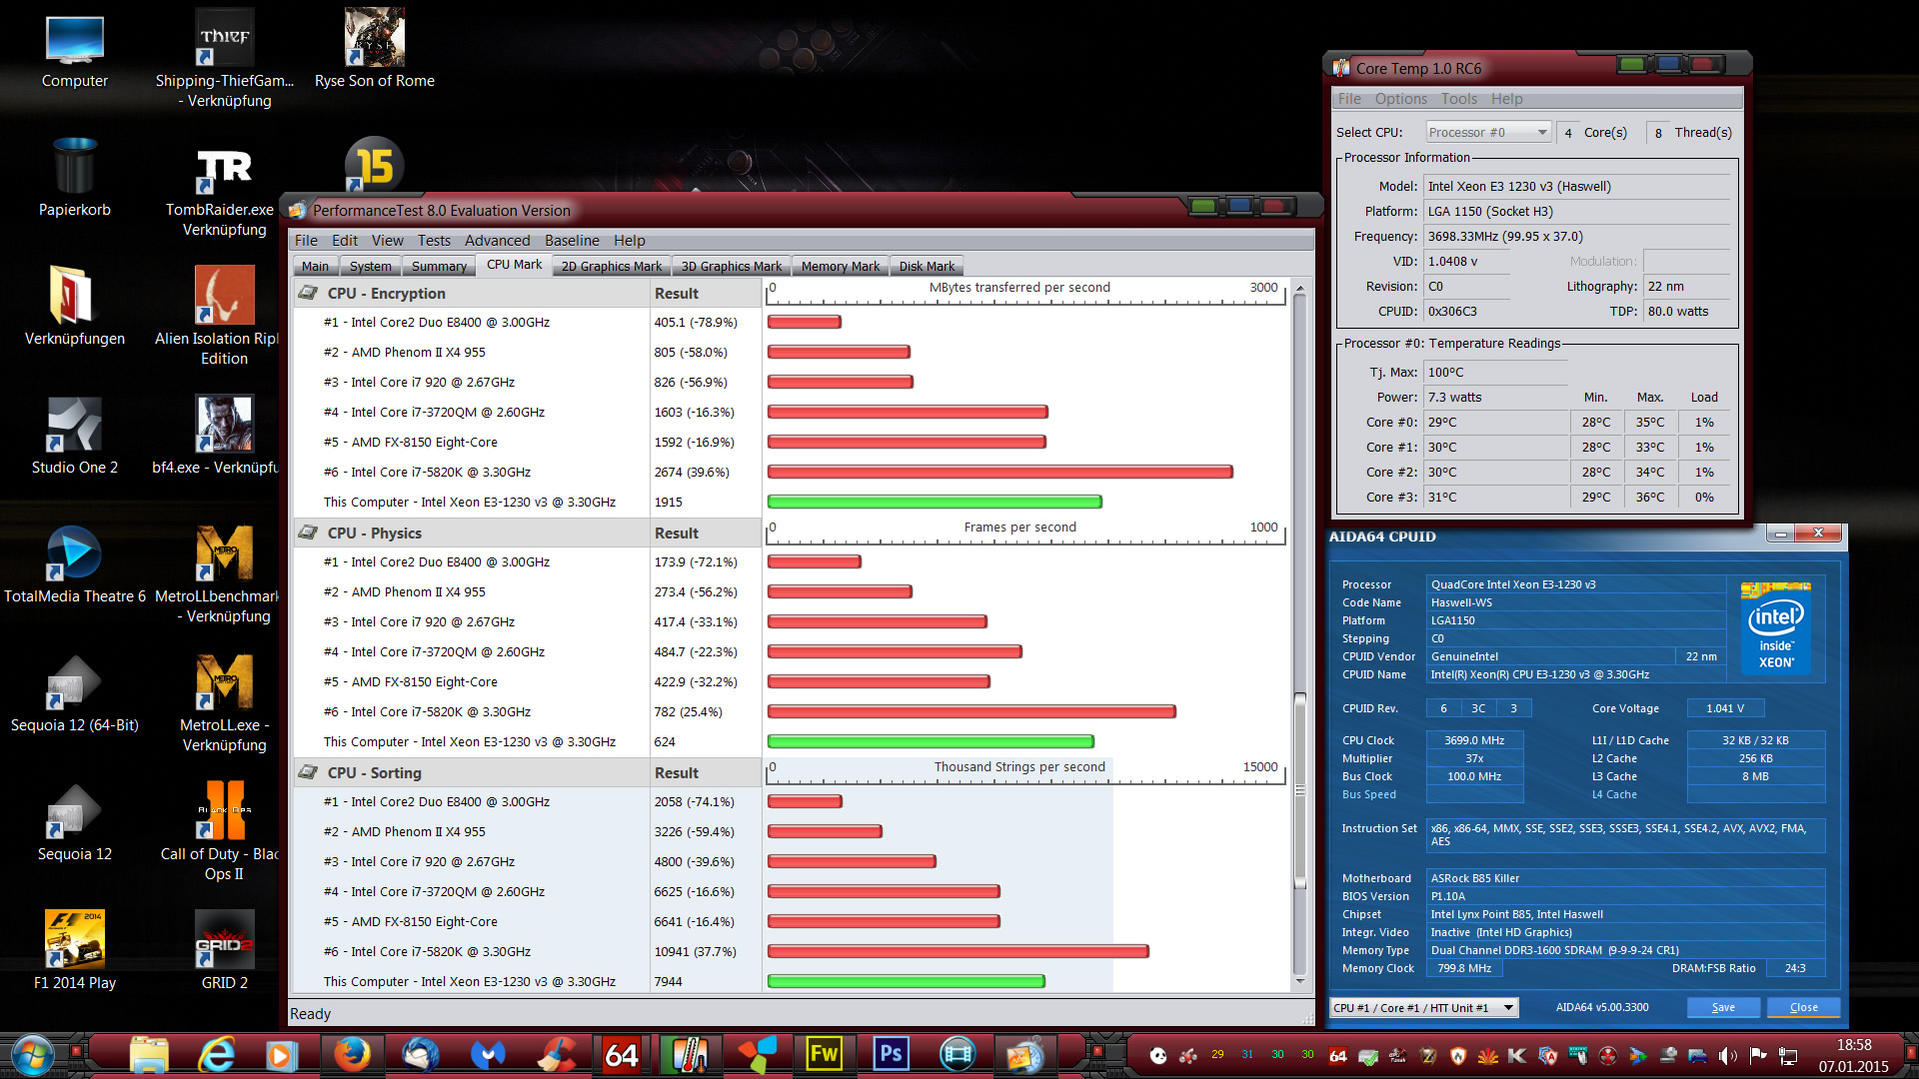
Task: Open the File menu in PerformanceTest
Action: (306, 240)
